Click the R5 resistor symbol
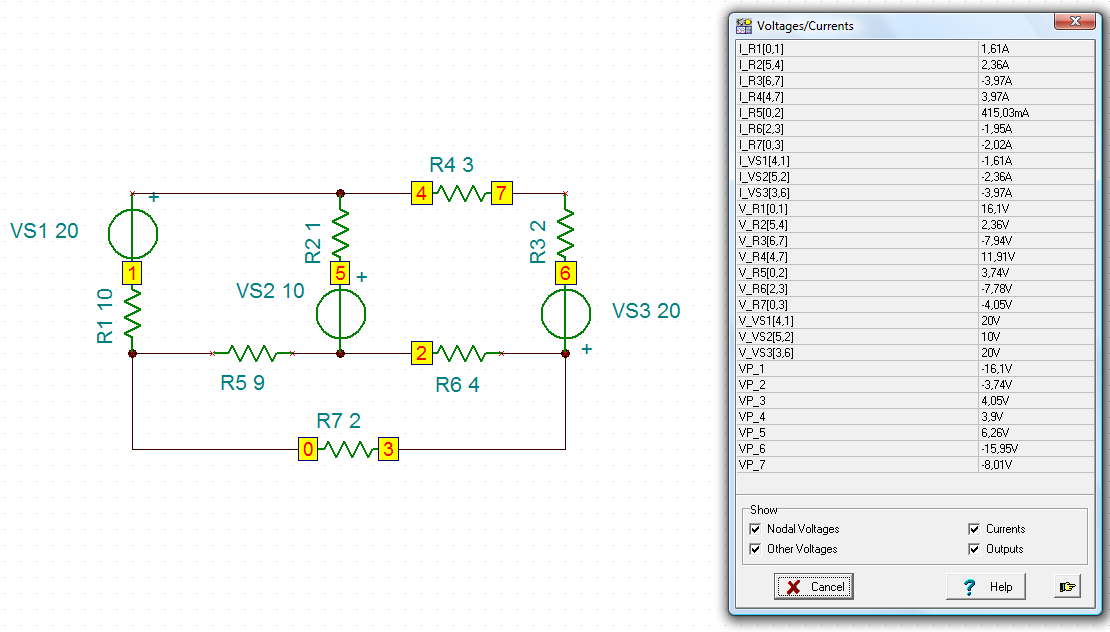The width and height of the screenshot is (1110, 632). pyautogui.click(x=253, y=353)
